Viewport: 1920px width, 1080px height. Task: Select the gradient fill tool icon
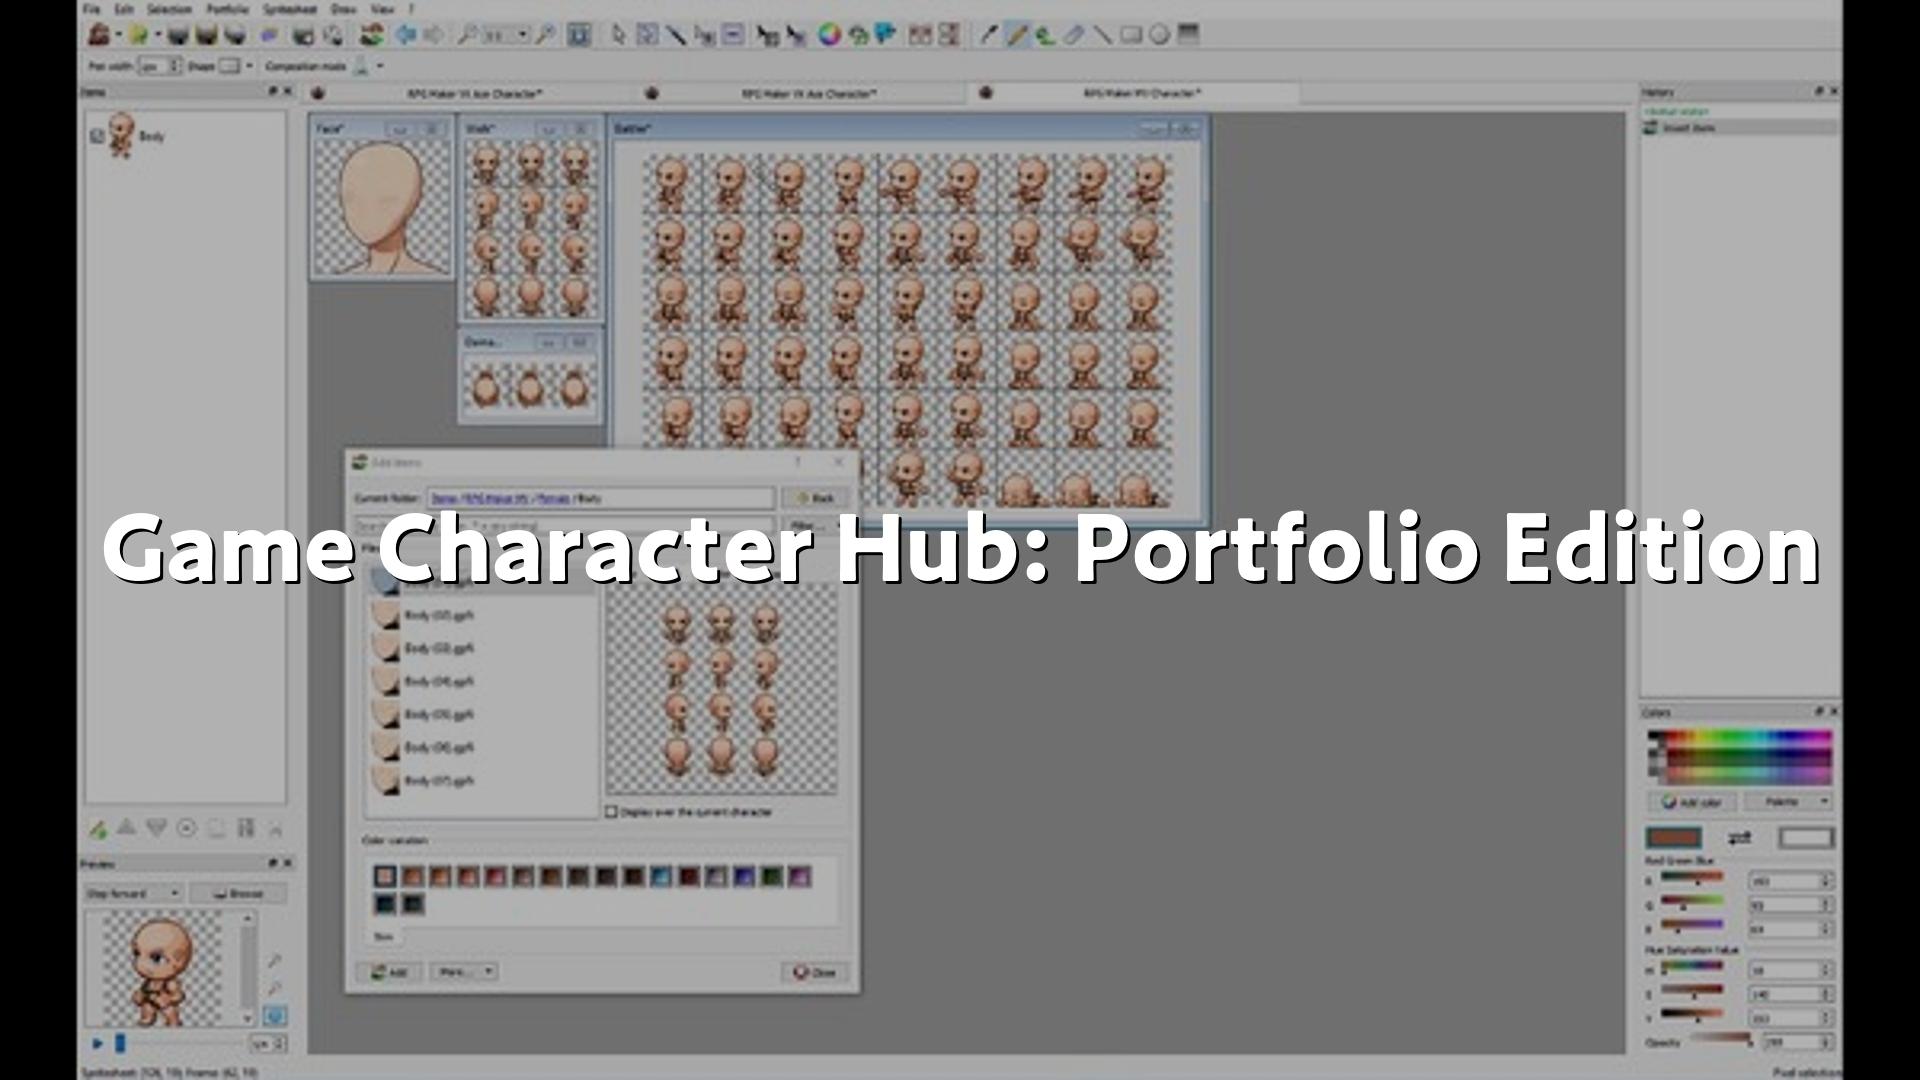1188,35
